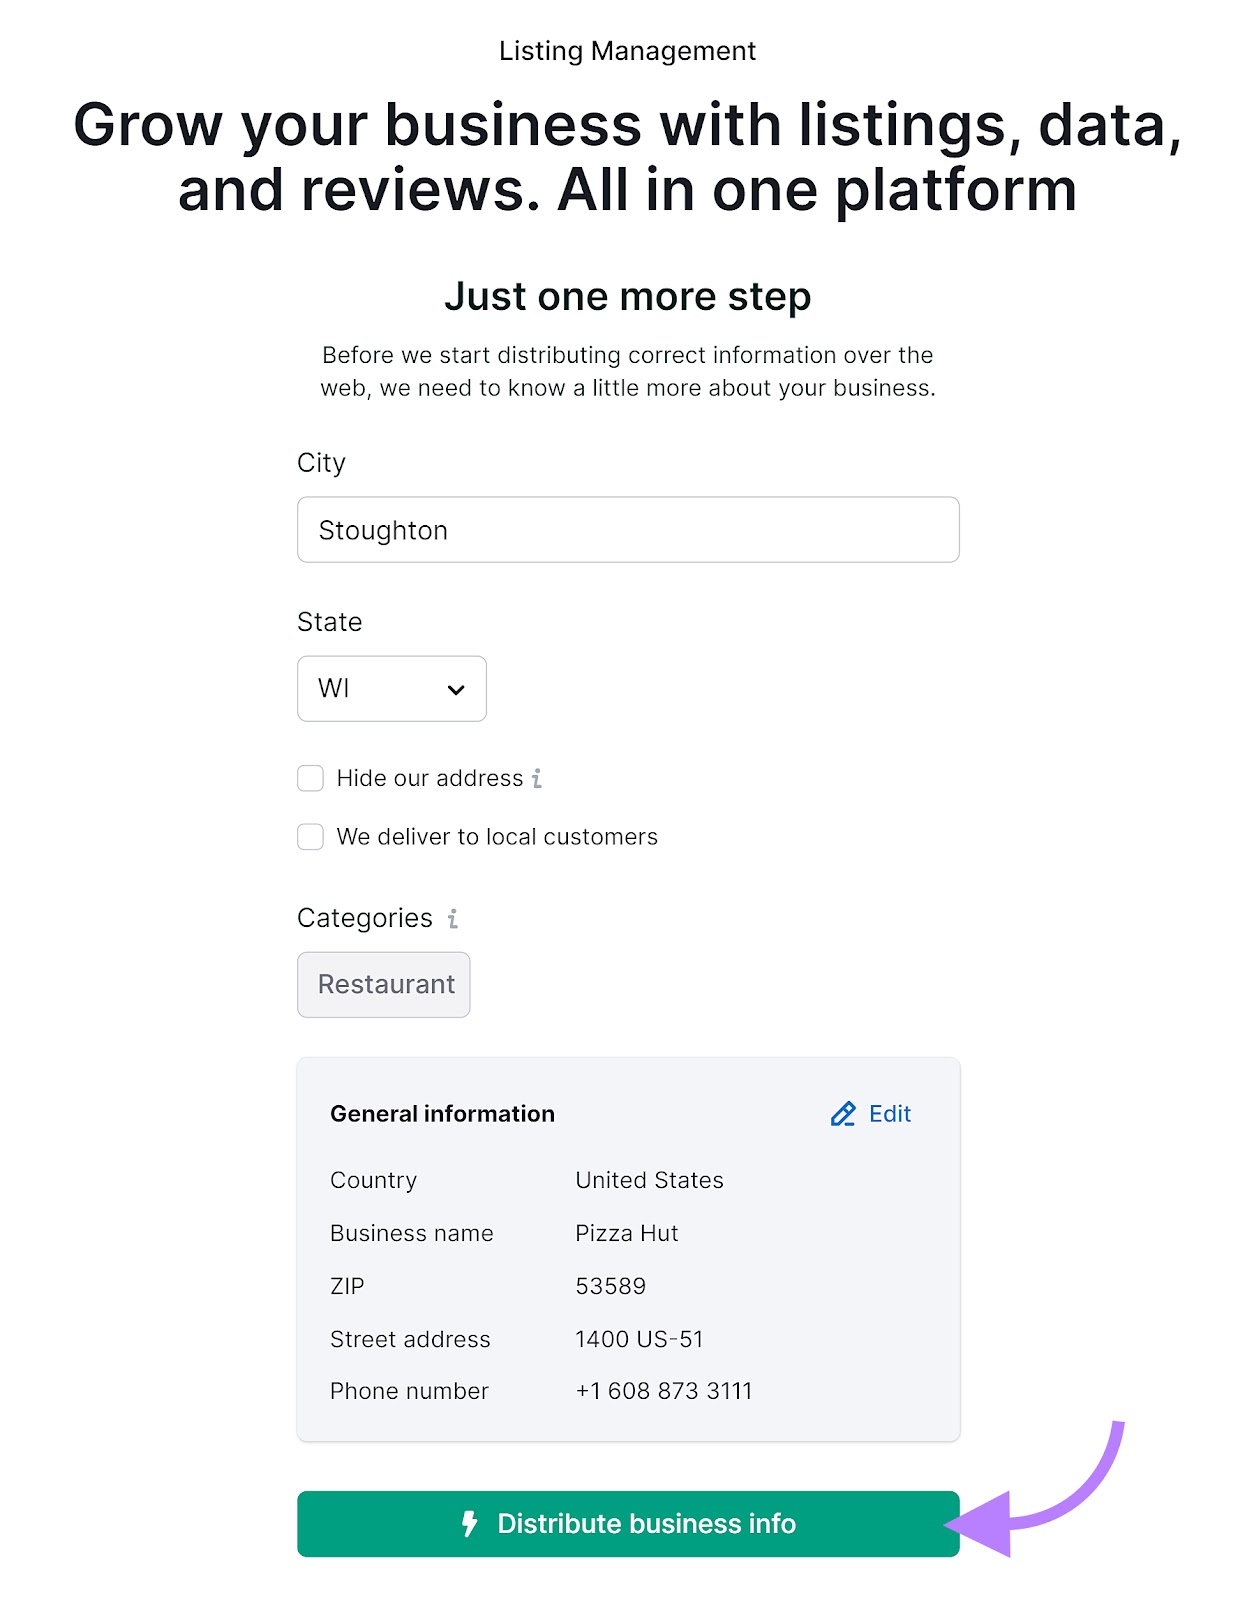Click the Pizza Hut business name value

point(626,1233)
